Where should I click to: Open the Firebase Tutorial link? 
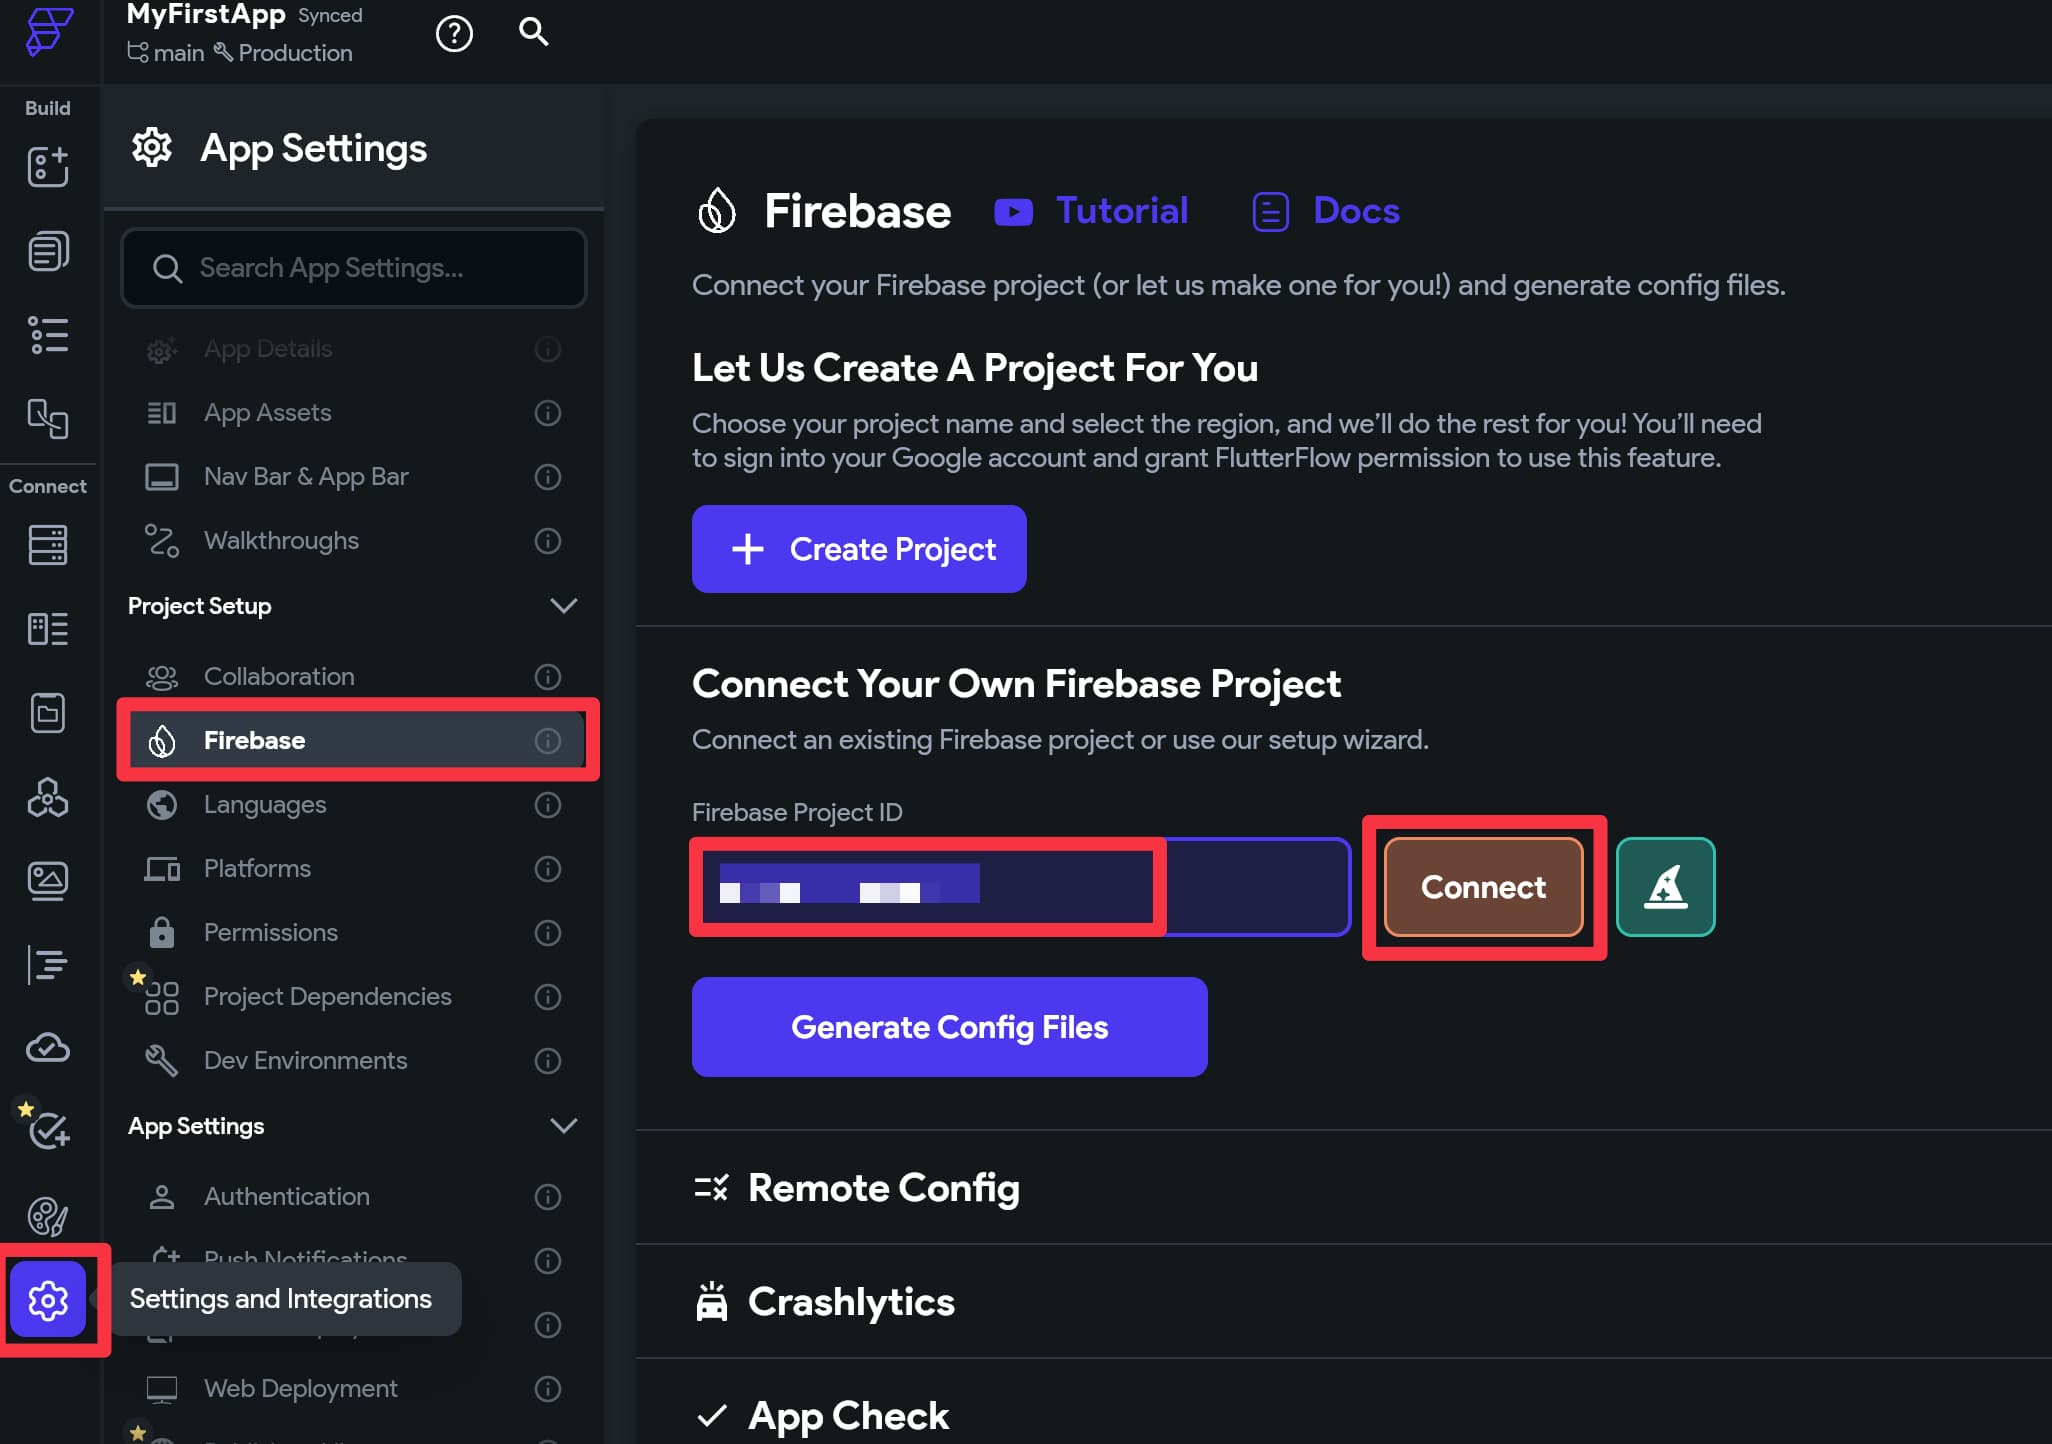point(1091,211)
